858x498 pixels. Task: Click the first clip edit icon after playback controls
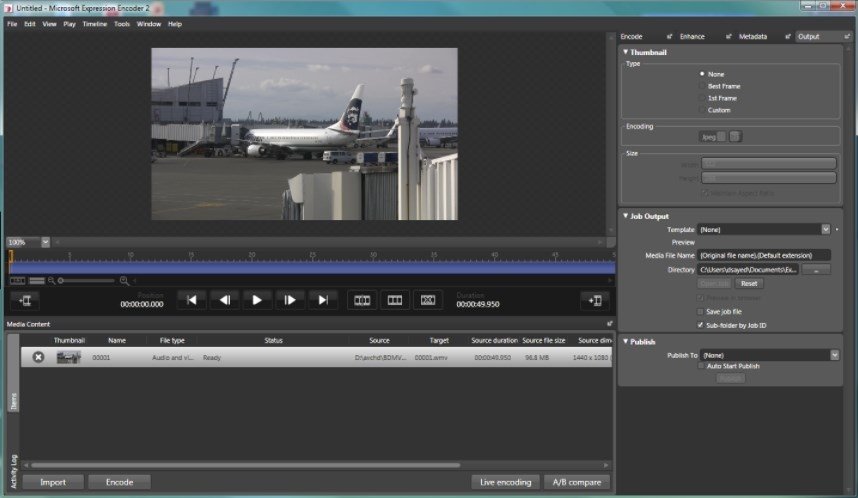pos(362,300)
